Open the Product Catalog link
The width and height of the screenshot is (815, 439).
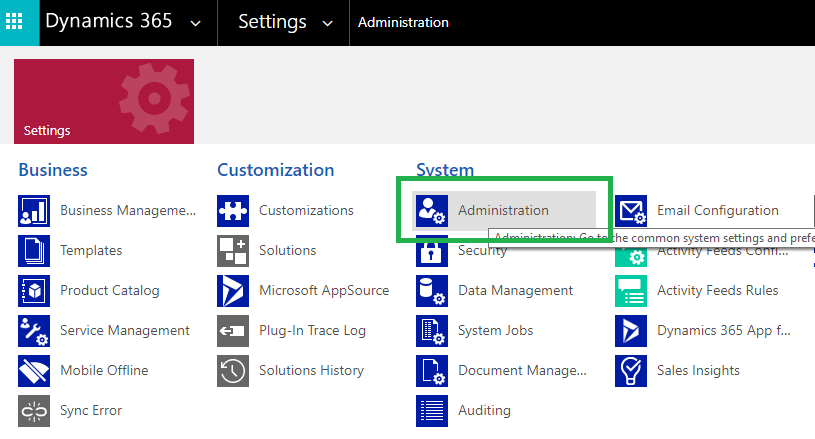[110, 290]
